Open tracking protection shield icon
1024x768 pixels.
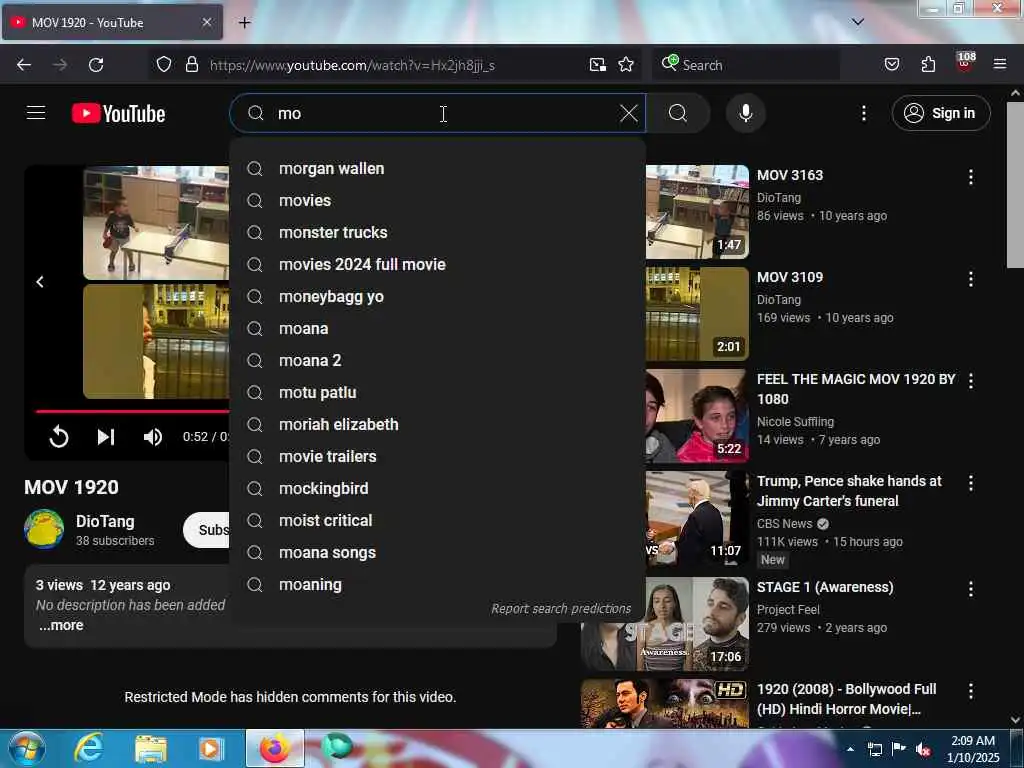pos(164,65)
